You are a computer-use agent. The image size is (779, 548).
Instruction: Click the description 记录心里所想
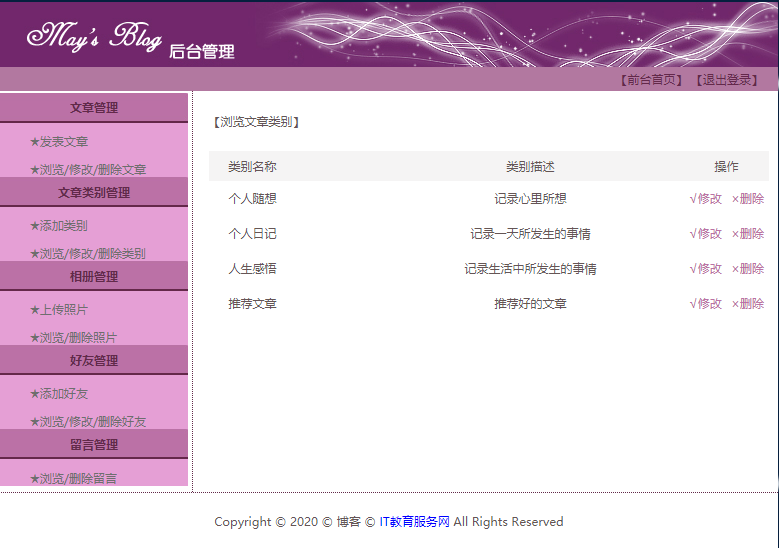(x=530, y=199)
